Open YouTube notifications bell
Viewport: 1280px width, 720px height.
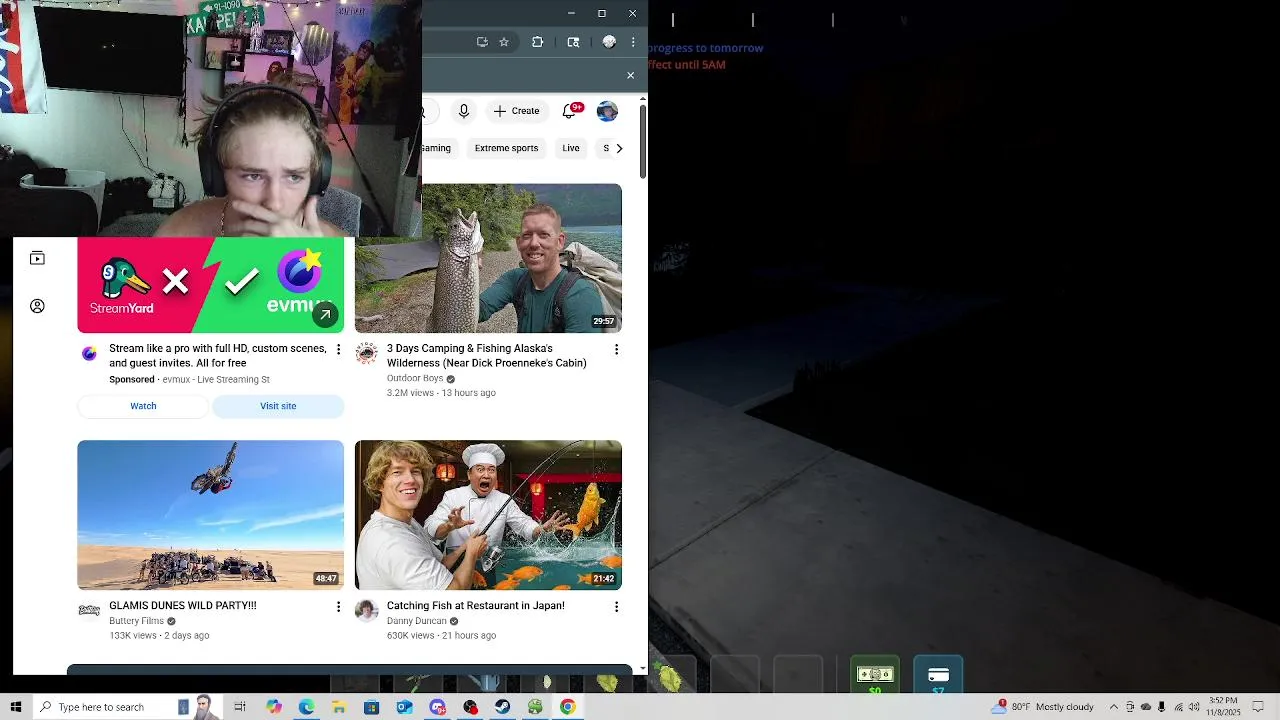(x=569, y=111)
